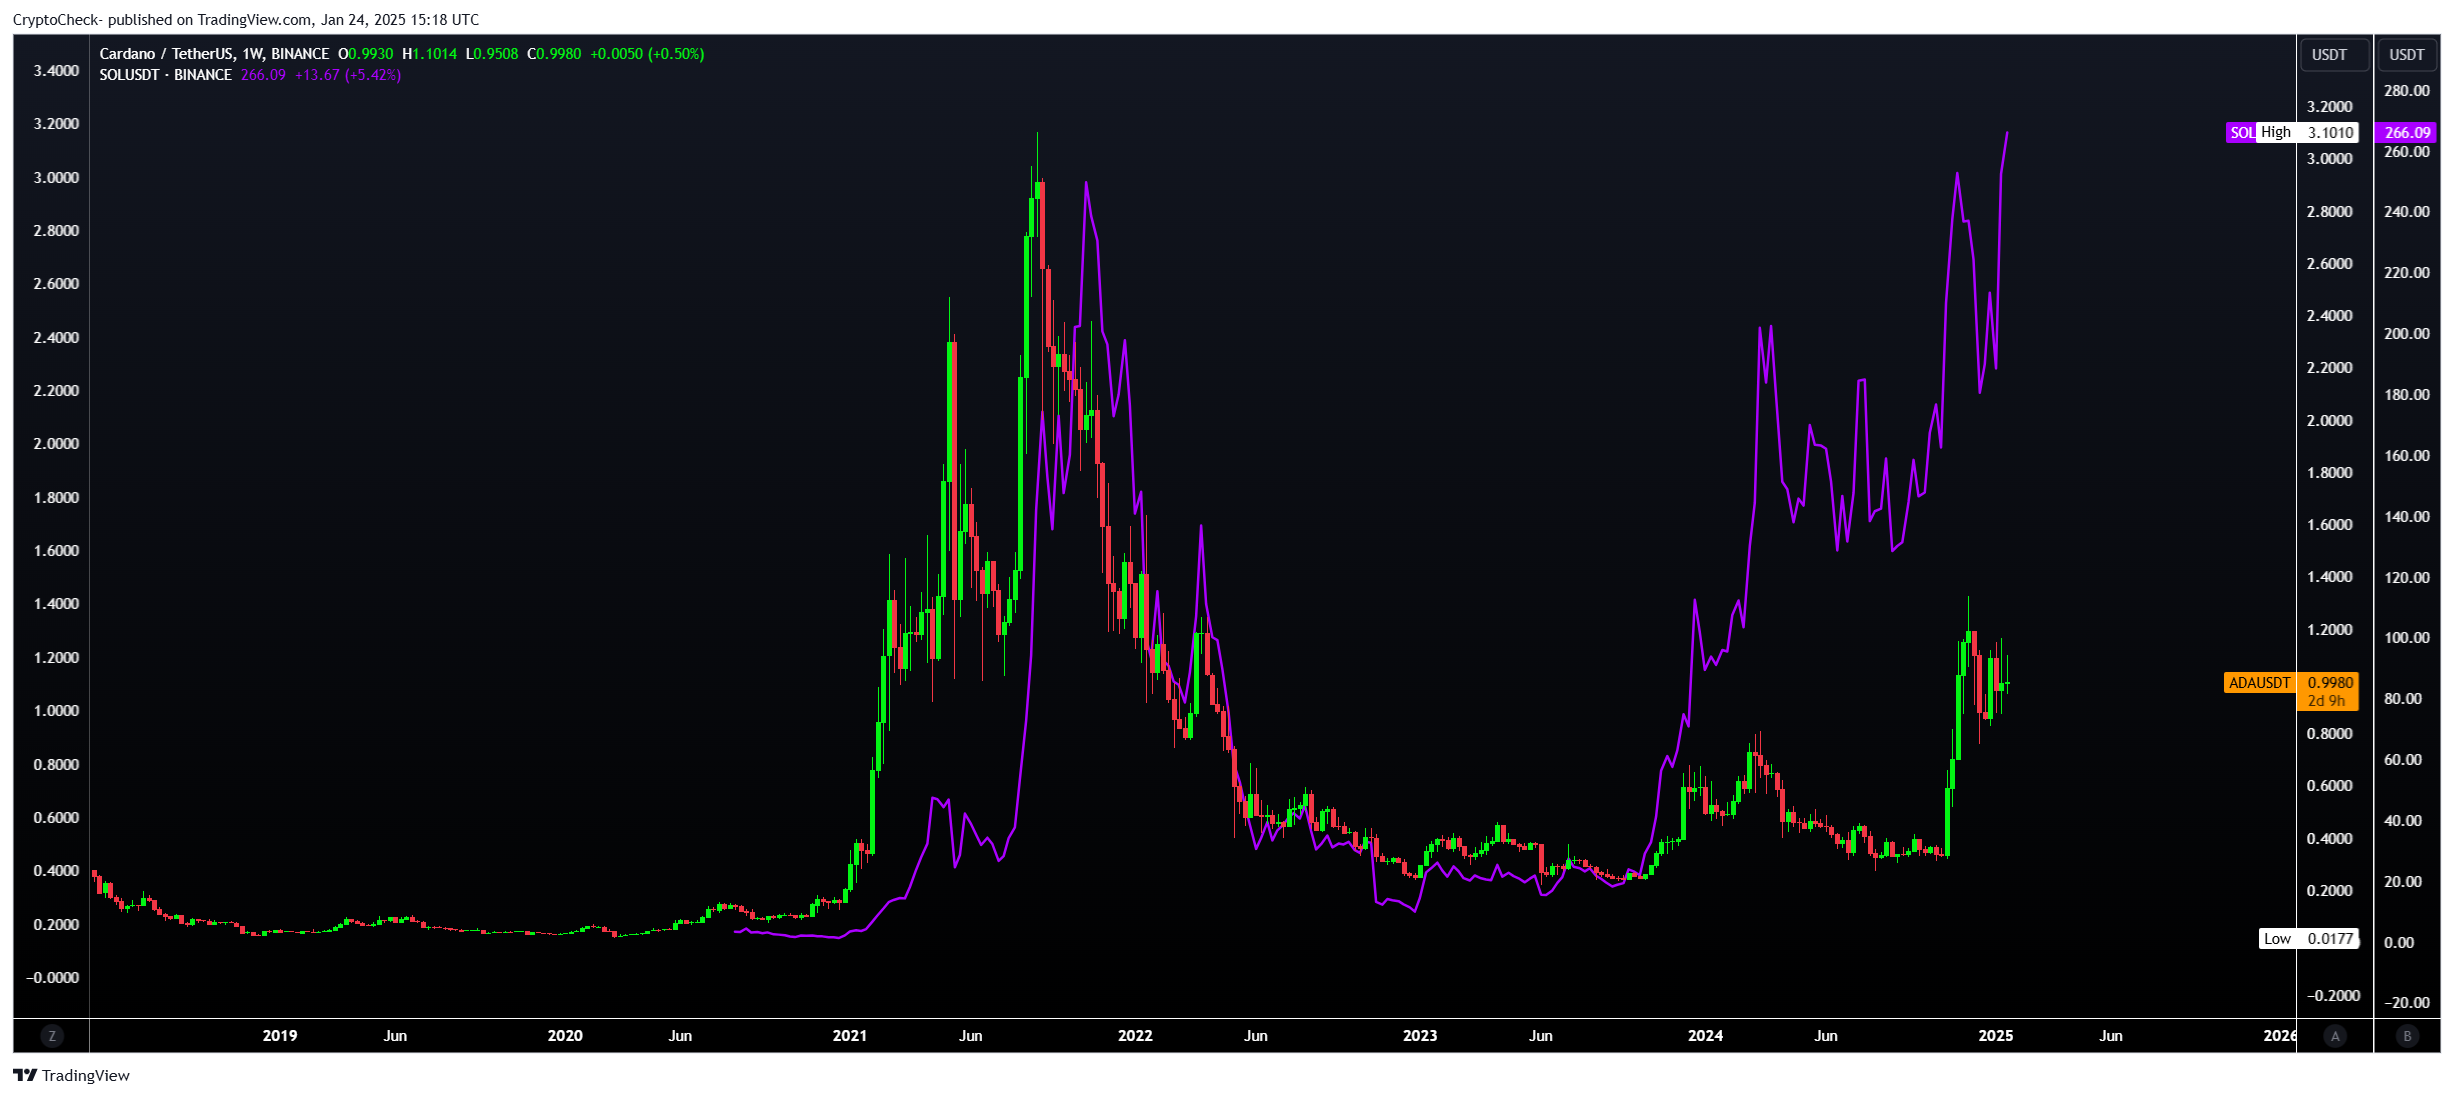
Task: Click the purple 266.09 price label on the scale
Action: click(x=2407, y=132)
